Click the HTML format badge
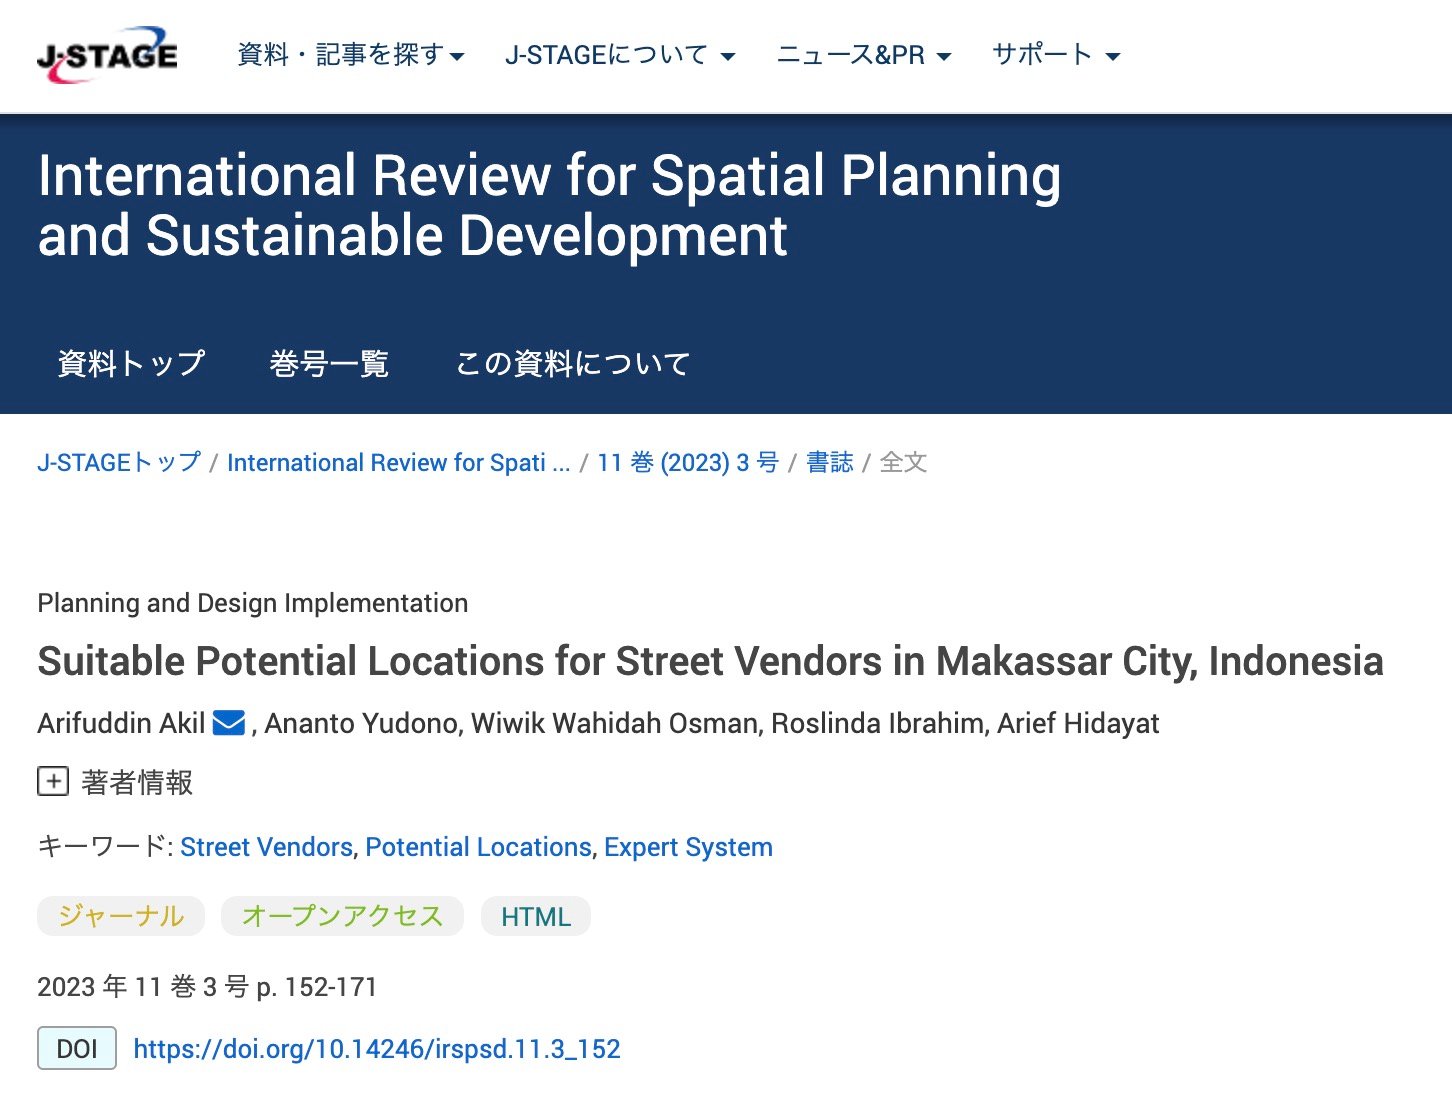Screen dimensions: 1452x1098 536,917
